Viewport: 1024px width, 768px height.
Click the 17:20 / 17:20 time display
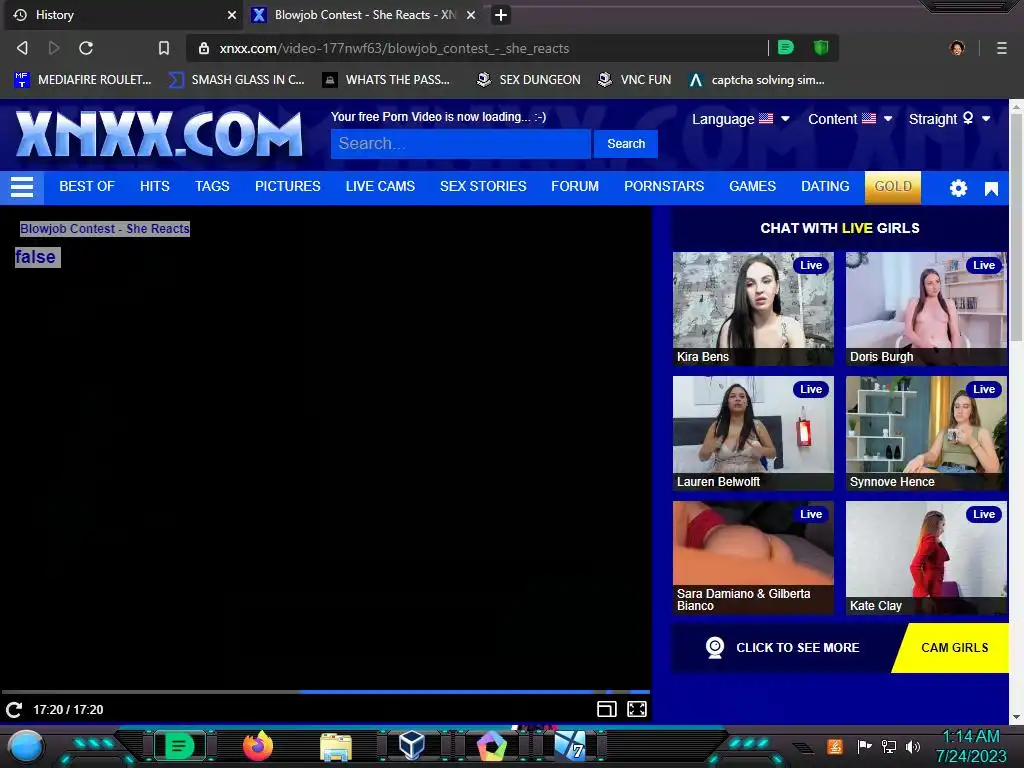68,709
